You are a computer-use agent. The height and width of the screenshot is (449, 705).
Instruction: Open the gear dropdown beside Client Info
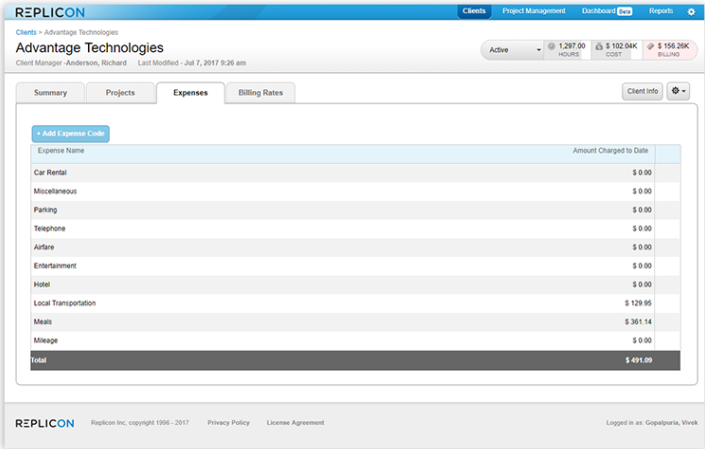(678, 91)
